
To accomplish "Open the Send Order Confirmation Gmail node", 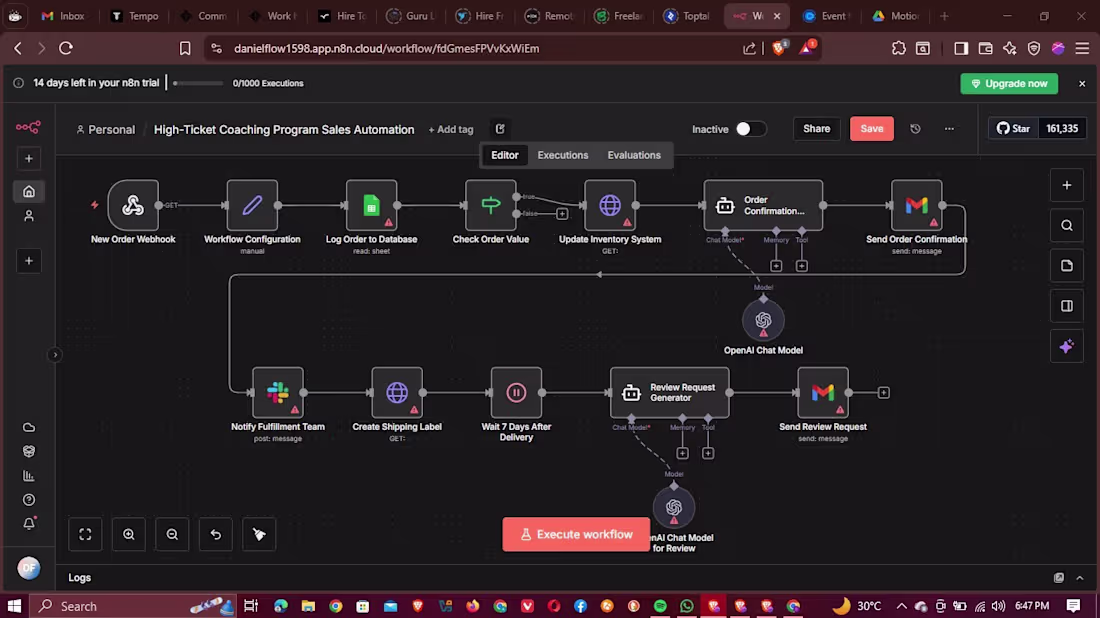I will 916,206.
